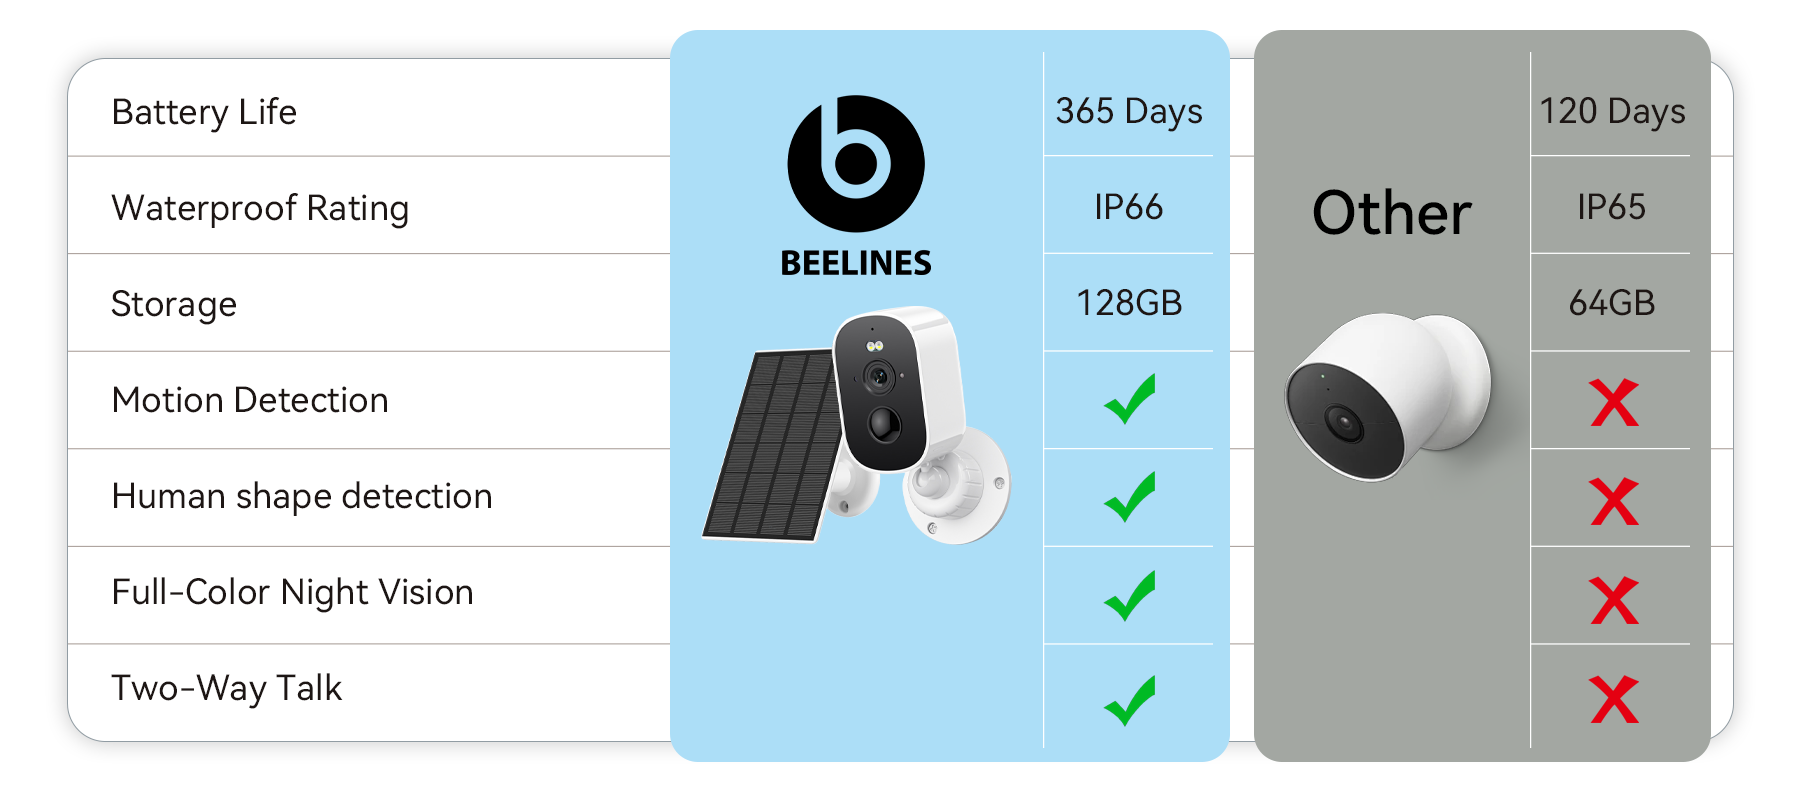This screenshot has width=1800, height=800.
Task: Click the red X for Human shape detection
Action: point(1613,501)
